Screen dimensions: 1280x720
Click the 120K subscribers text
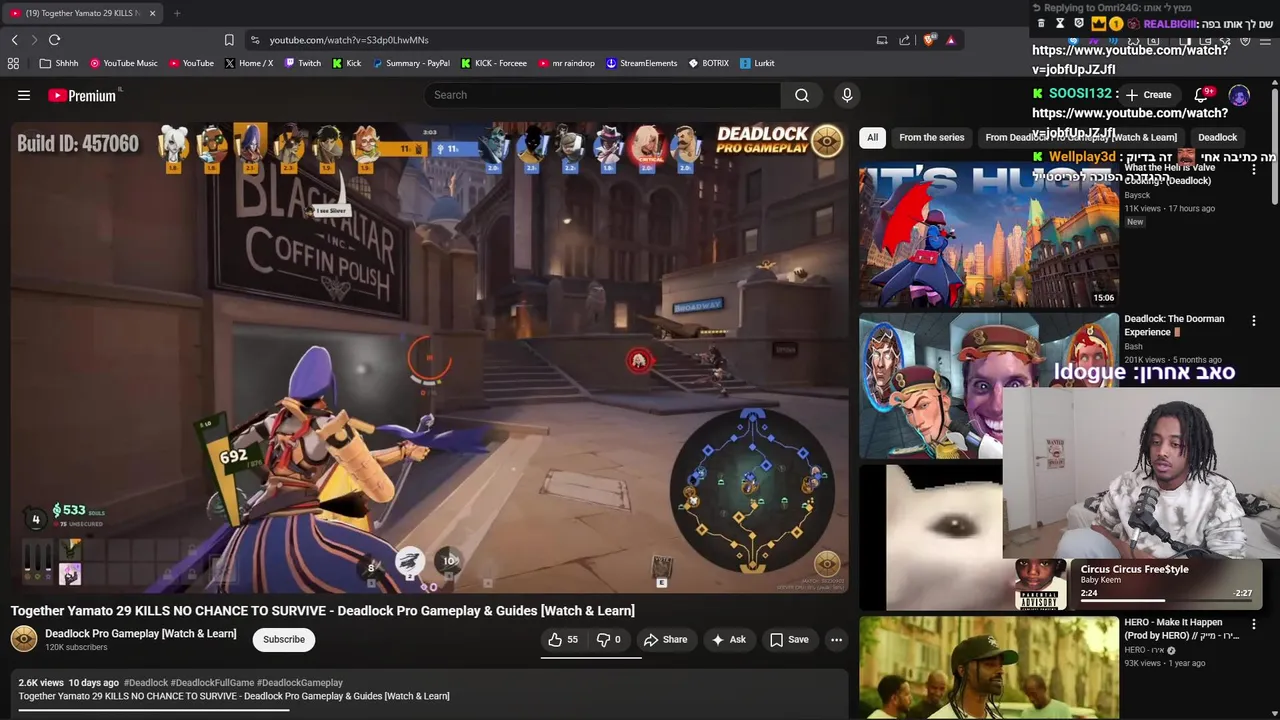[x=76, y=647]
